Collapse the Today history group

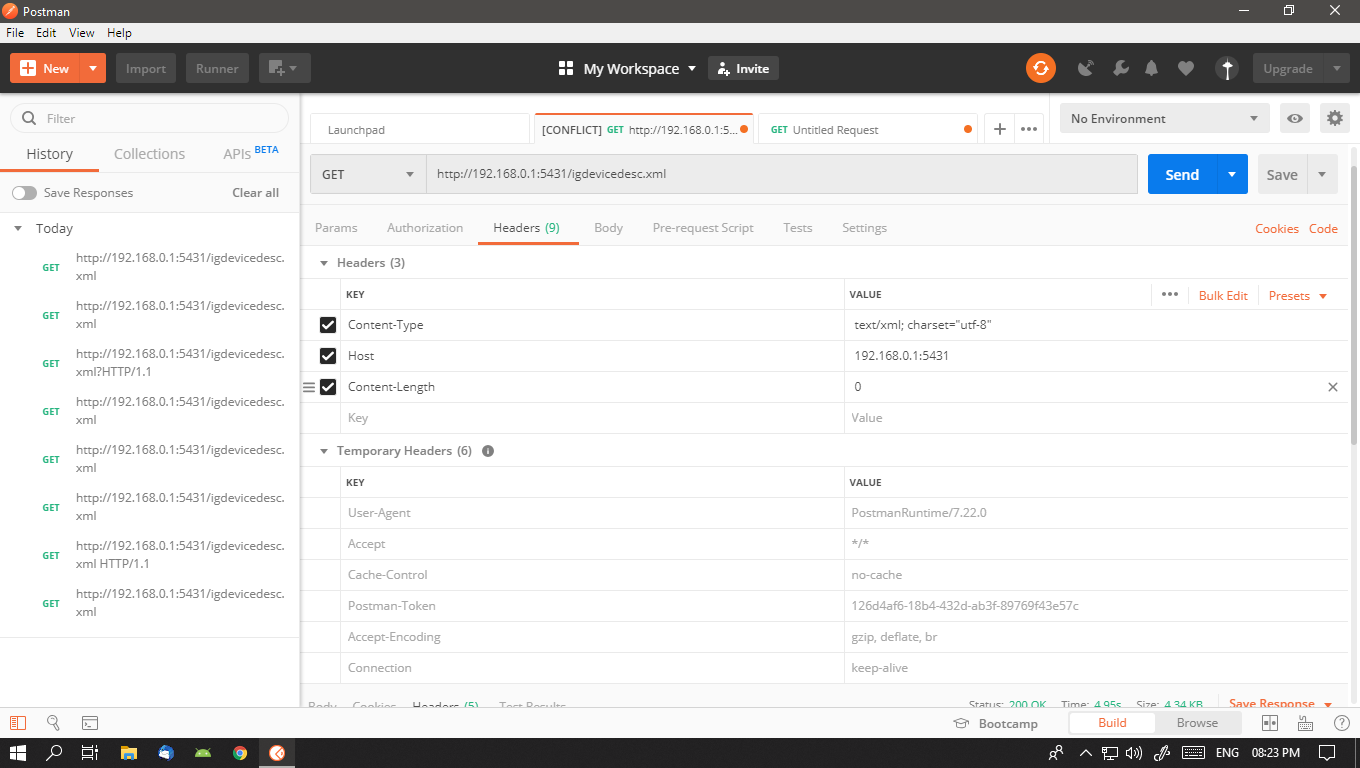pos(18,229)
